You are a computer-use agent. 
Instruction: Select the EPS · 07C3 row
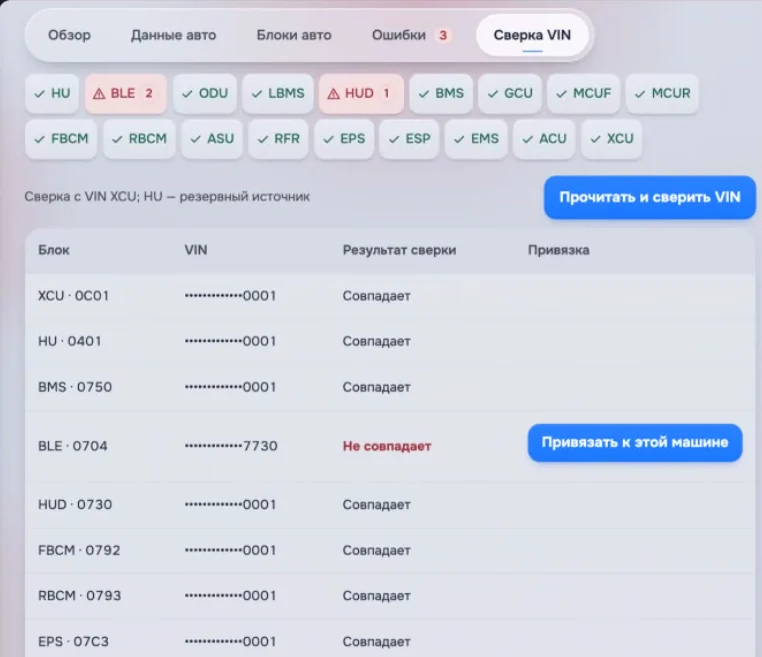coord(390,639)
